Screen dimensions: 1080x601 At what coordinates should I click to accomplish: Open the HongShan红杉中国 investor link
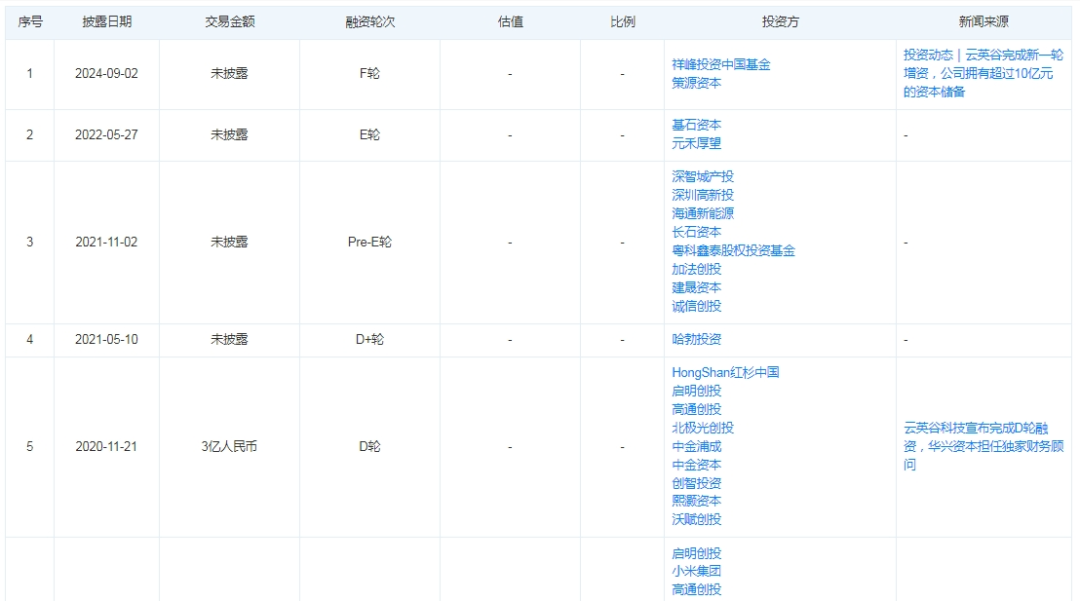pos(725,372)
